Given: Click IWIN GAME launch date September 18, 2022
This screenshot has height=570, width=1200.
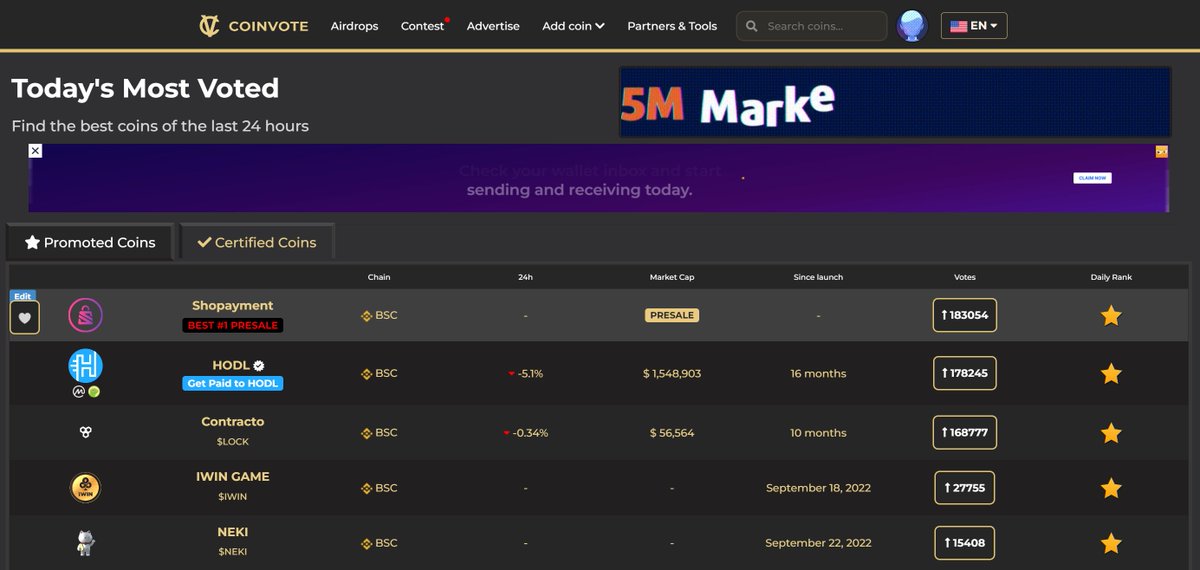Looking at the screenshot, I should 818,488.
